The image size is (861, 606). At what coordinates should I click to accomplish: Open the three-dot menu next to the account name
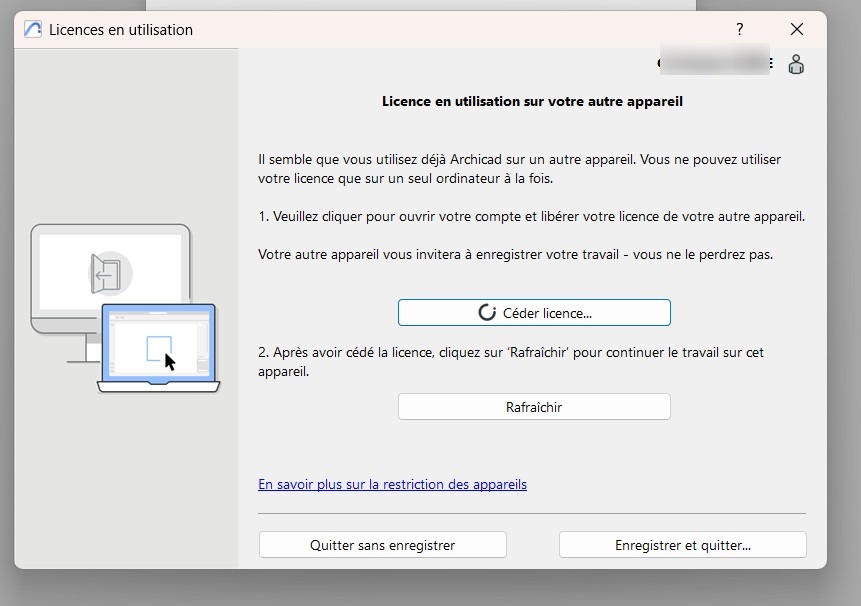point(771,63)
